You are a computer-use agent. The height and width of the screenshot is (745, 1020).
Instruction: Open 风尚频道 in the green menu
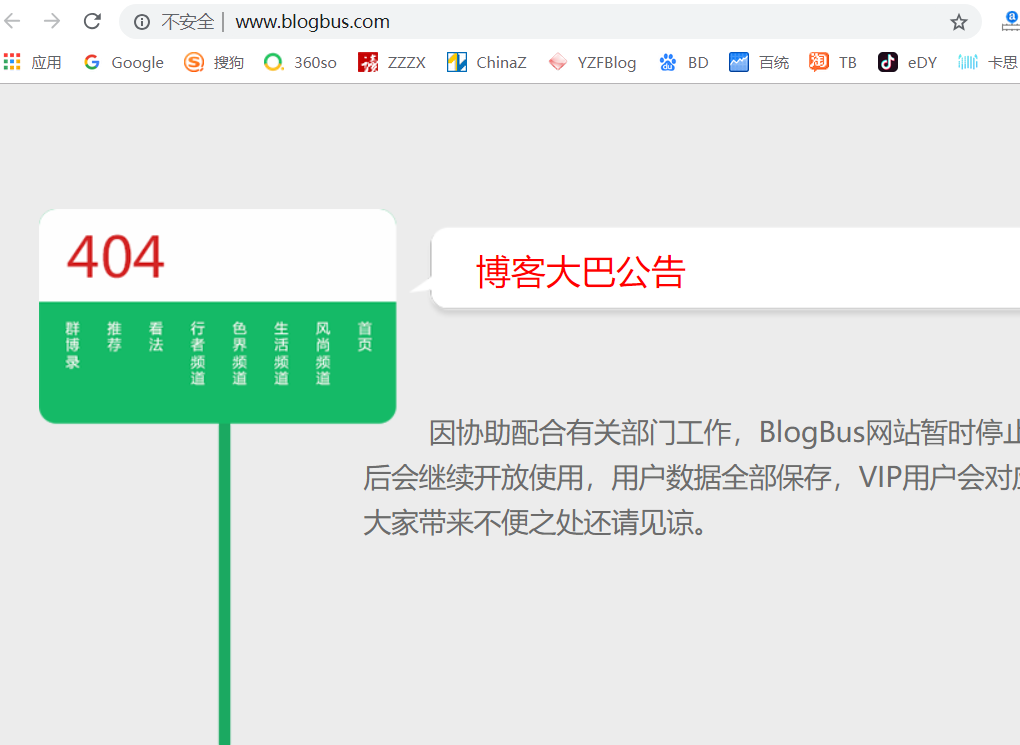point(323,353)
